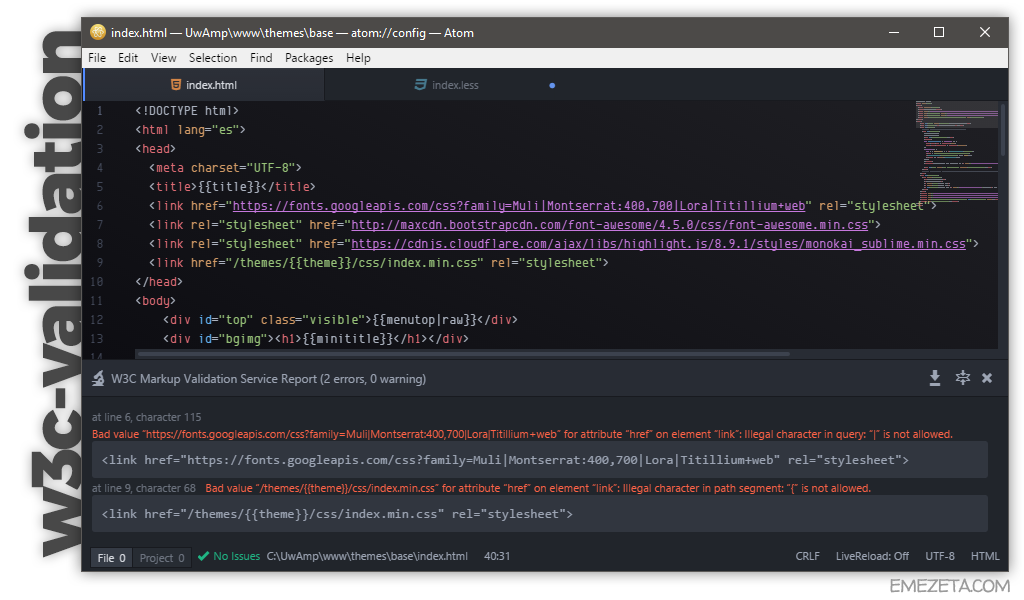Open the View menu

point(163,58)
